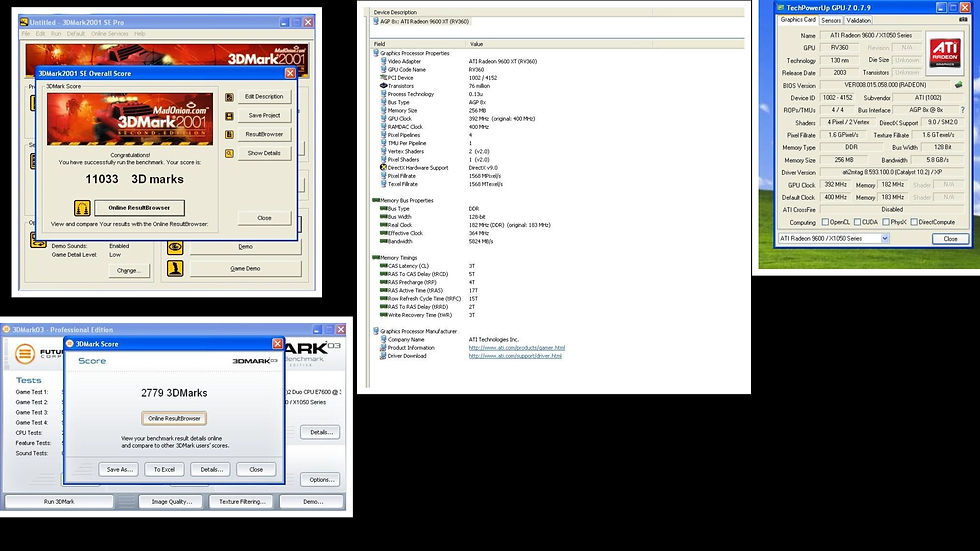
Task: Click the Bus Interface question mark in GPU-Z
Action: click(962, 110)
